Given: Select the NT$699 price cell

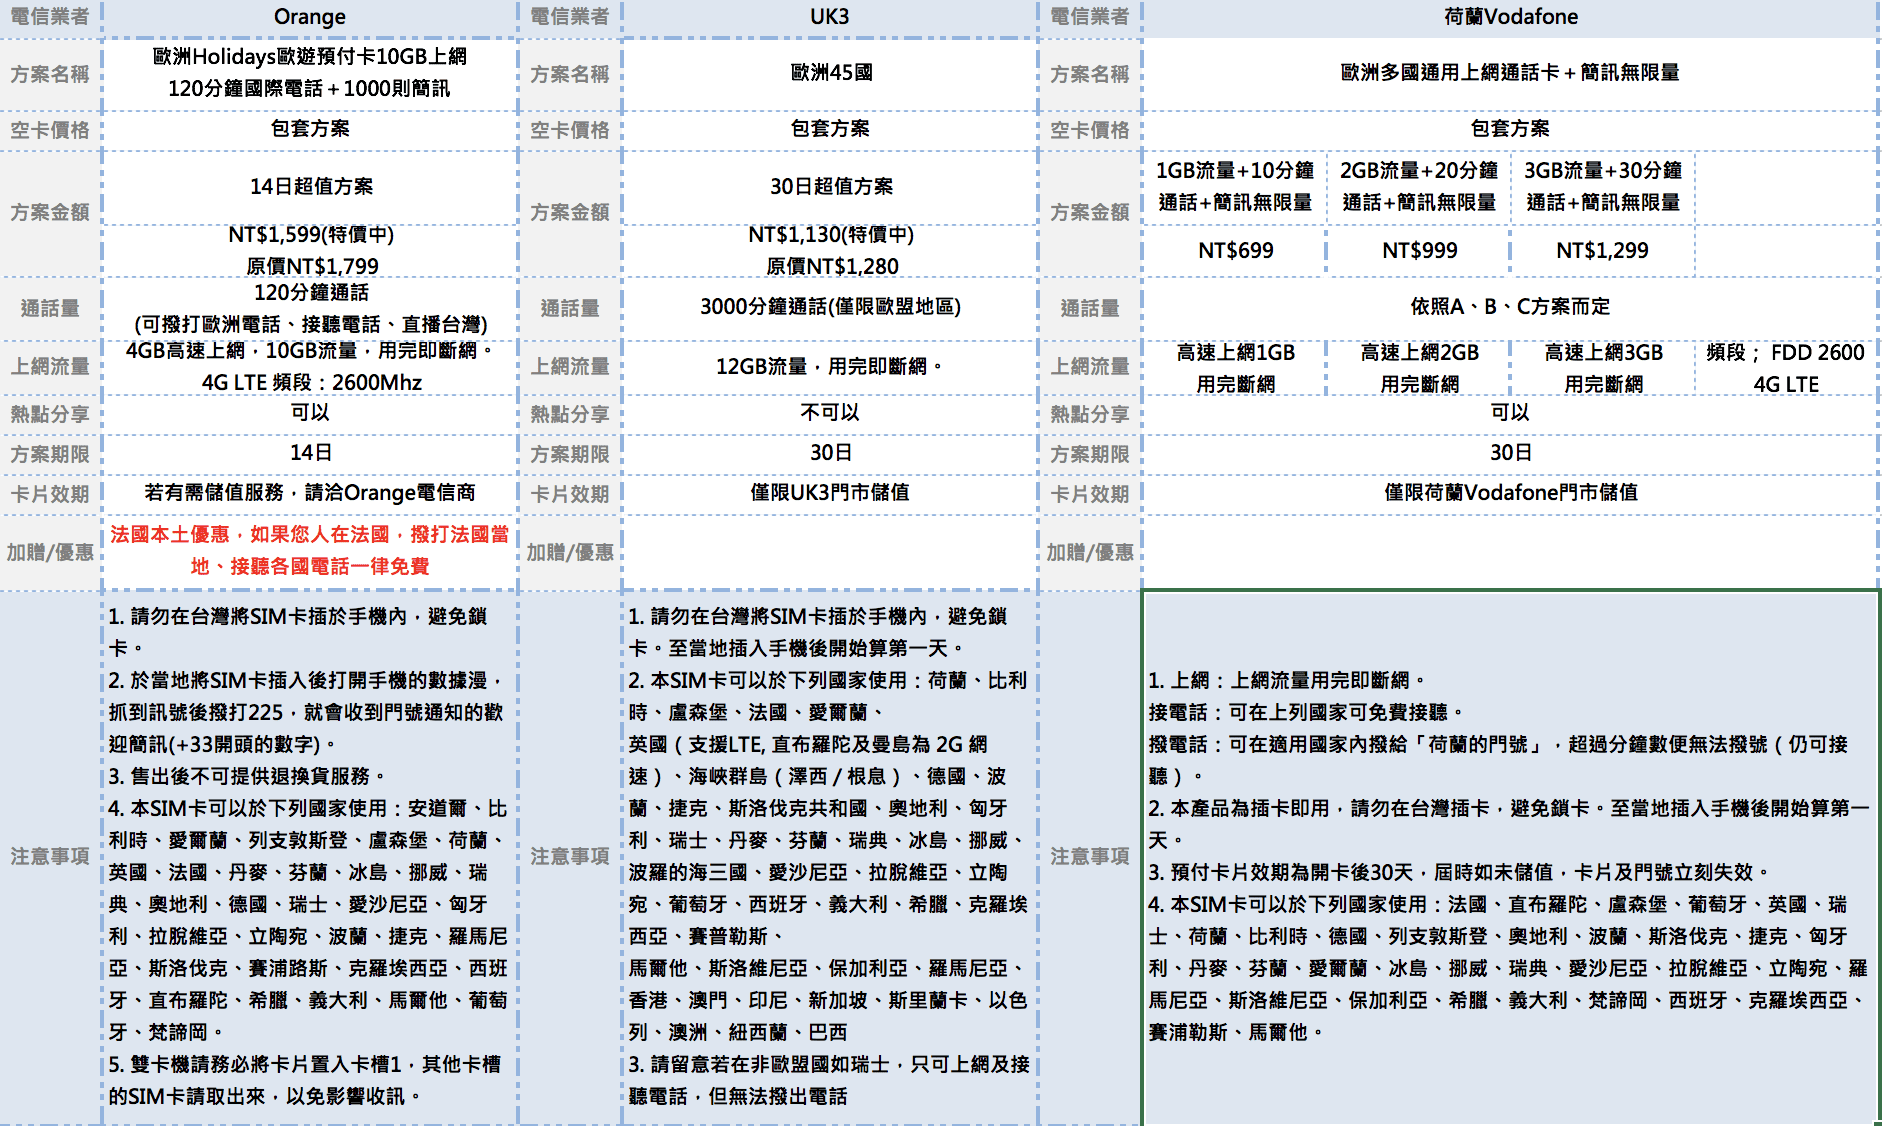Looking at the screenshot, I should 1235,251.
